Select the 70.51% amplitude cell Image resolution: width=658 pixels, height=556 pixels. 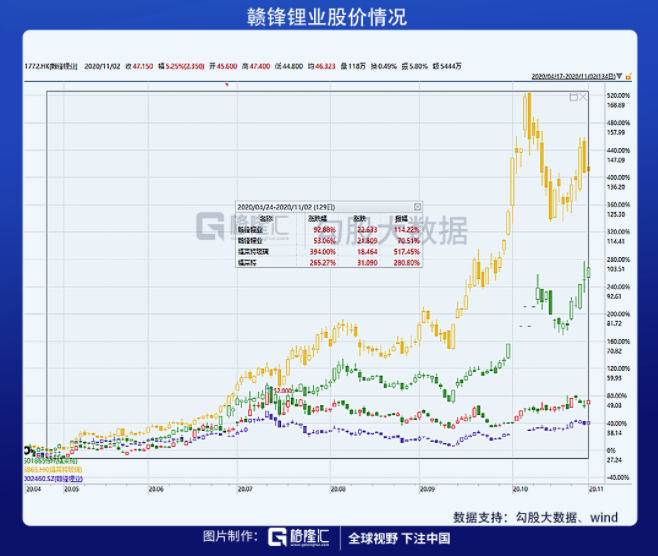click(x=408, y=240)
